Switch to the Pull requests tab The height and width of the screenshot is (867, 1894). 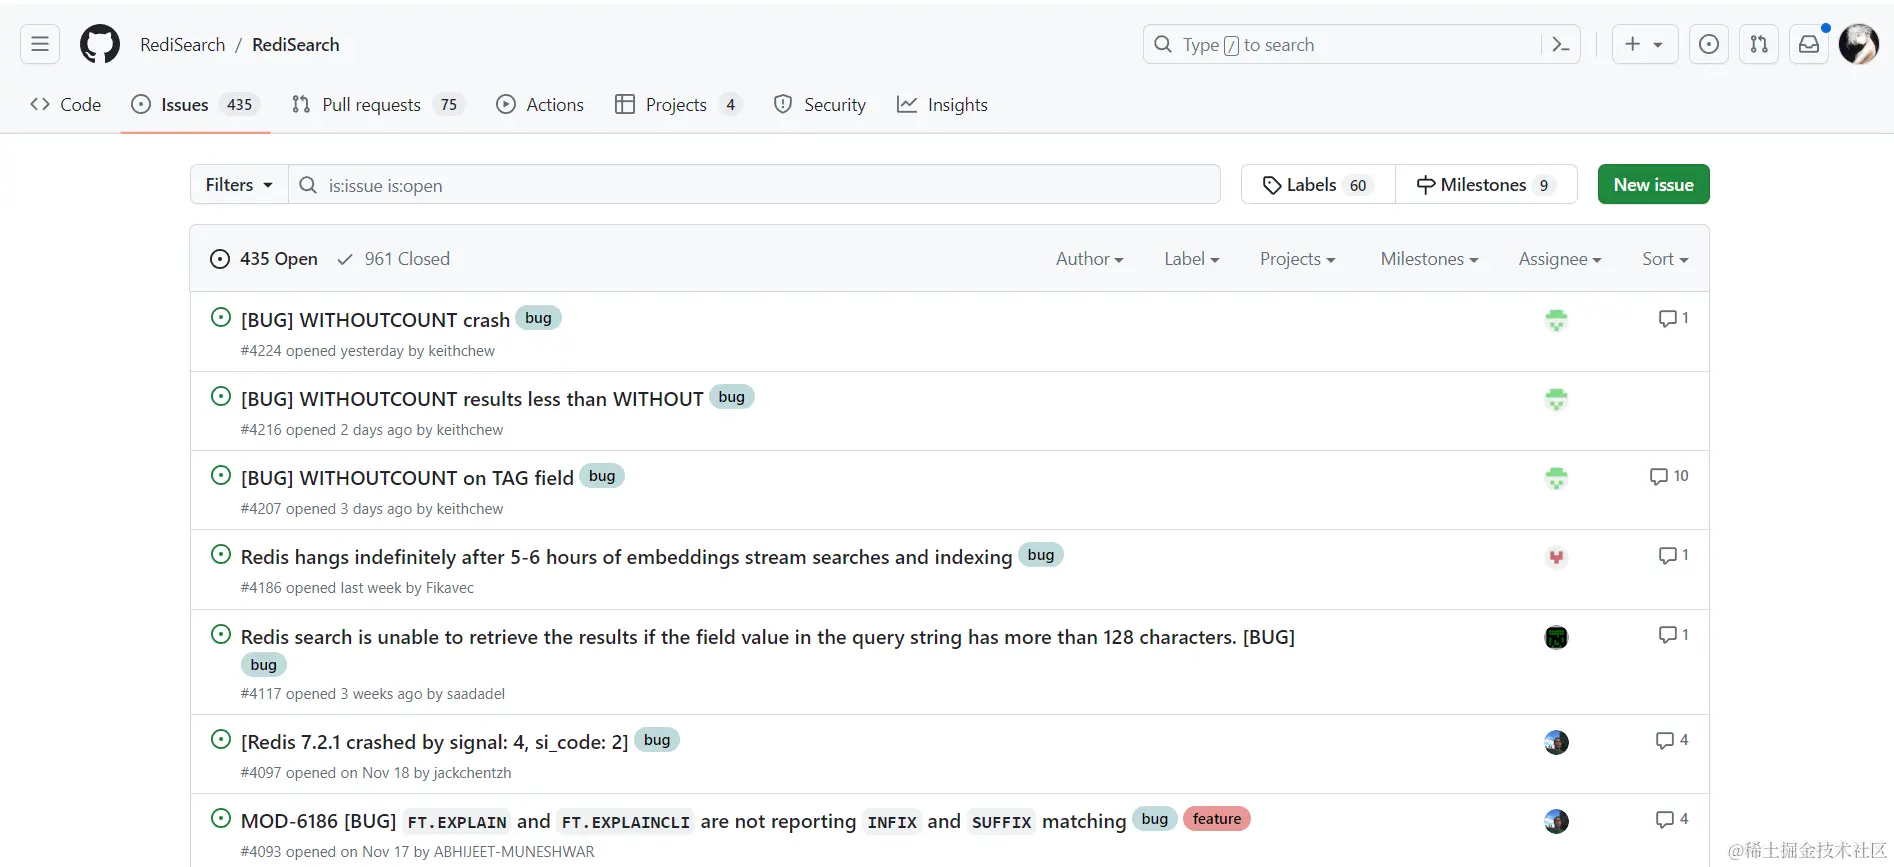coord(378,104)
